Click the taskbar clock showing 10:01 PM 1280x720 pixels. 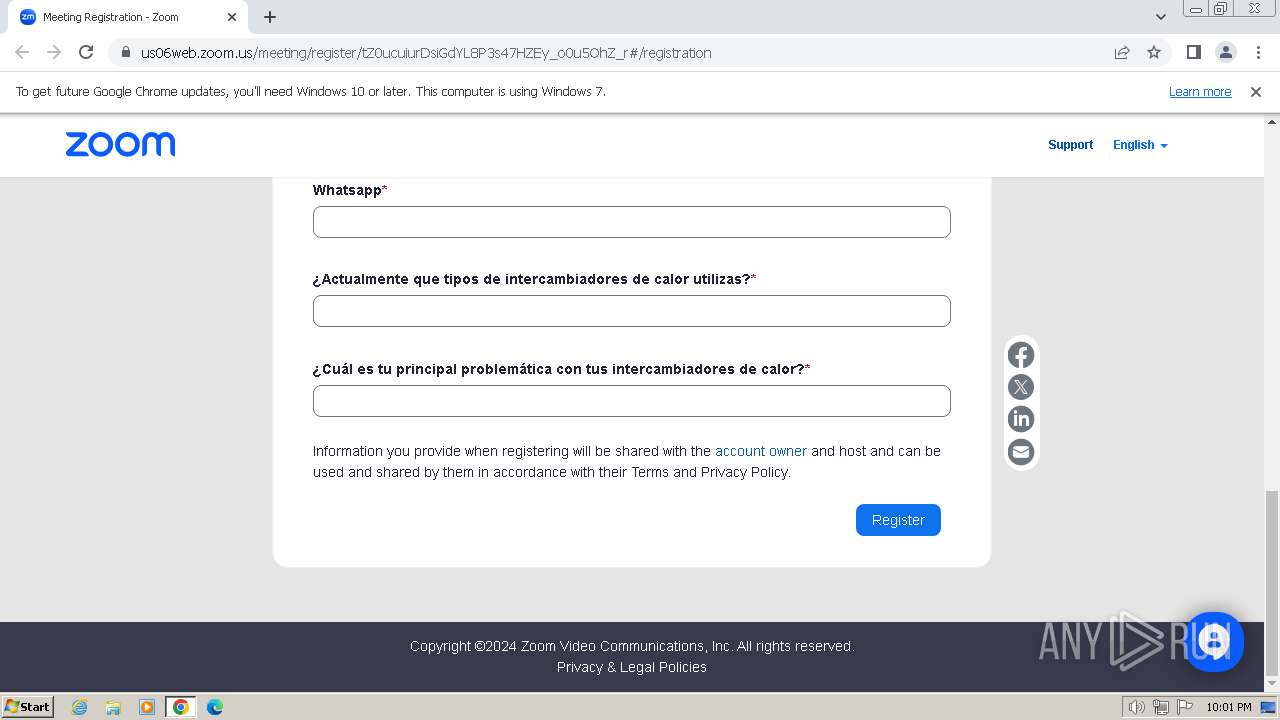[x=1229, y=707]
